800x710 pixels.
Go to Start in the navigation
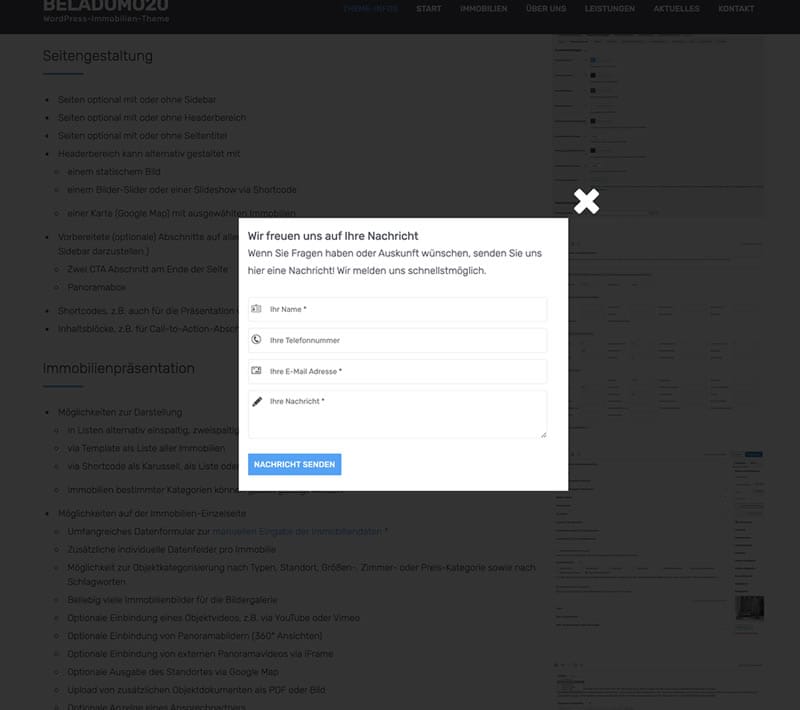(429, 9)
